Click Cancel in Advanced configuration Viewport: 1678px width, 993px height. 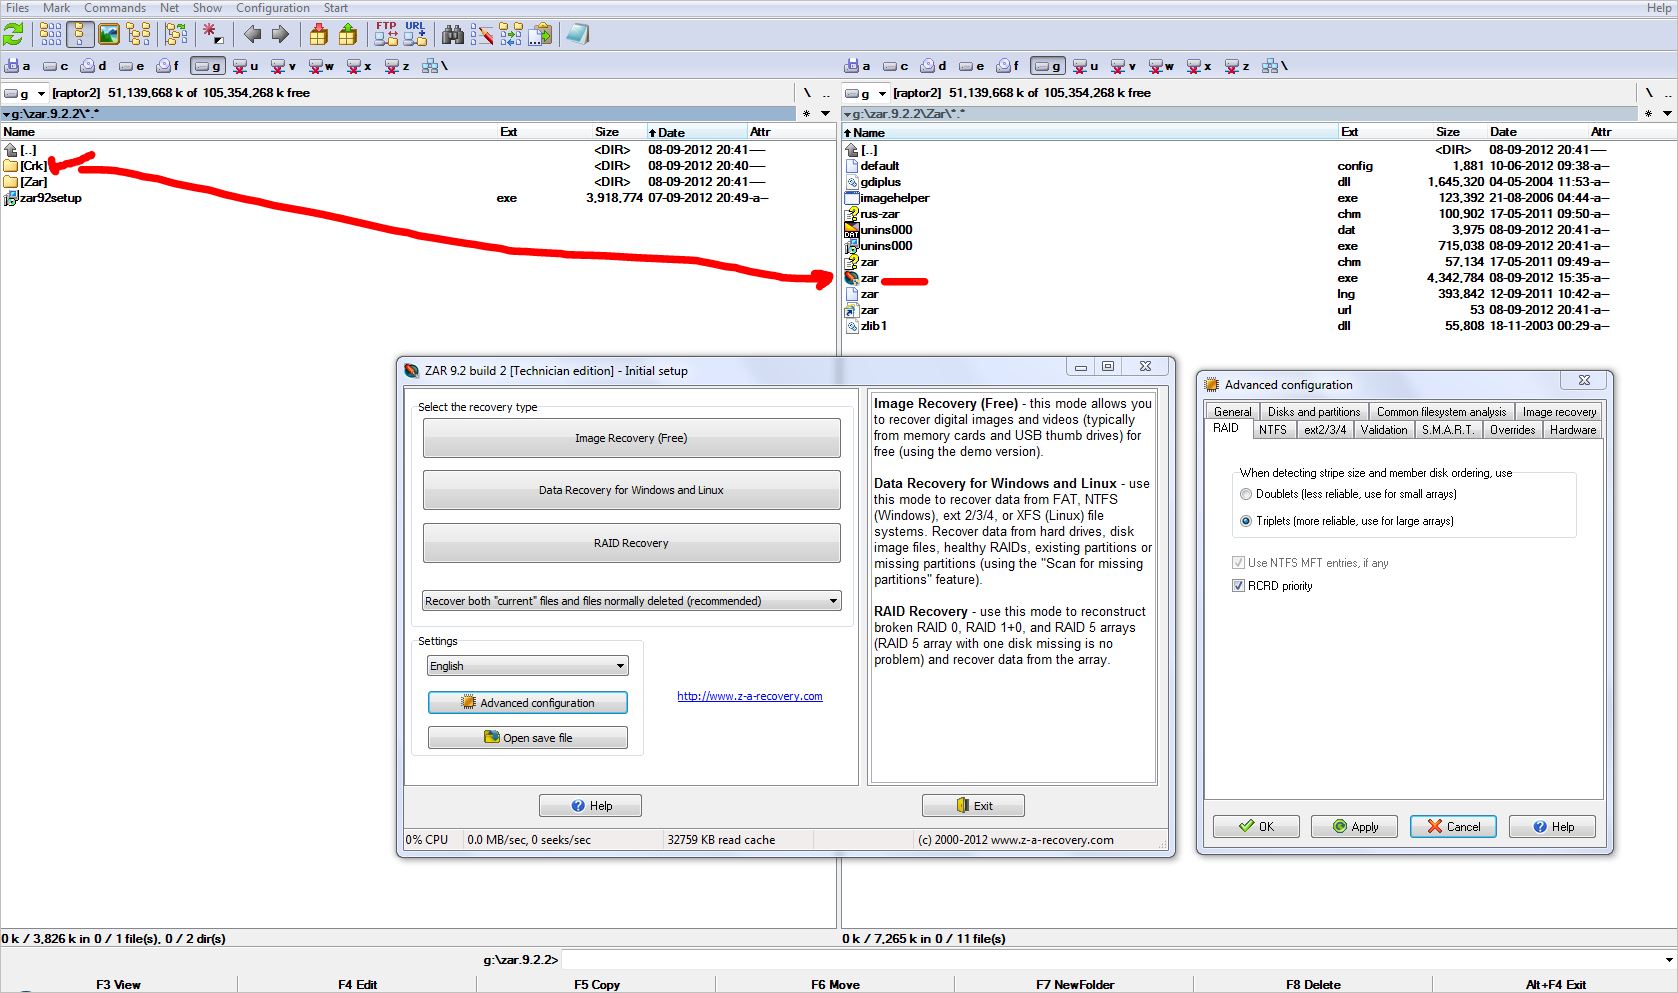(x=1453, y=827)
